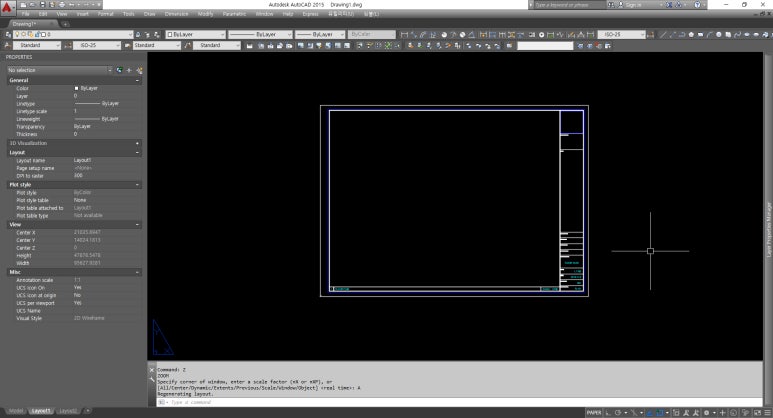Select the Radius dimension tool
Viewport: 773px width, 418px height.
(444, 35)
